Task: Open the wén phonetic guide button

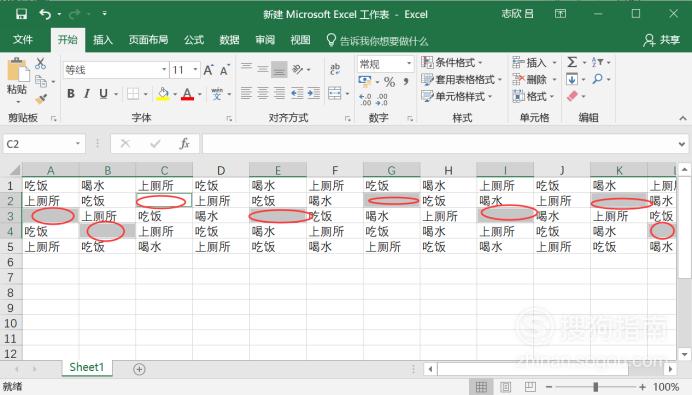Action: [217, 94]
